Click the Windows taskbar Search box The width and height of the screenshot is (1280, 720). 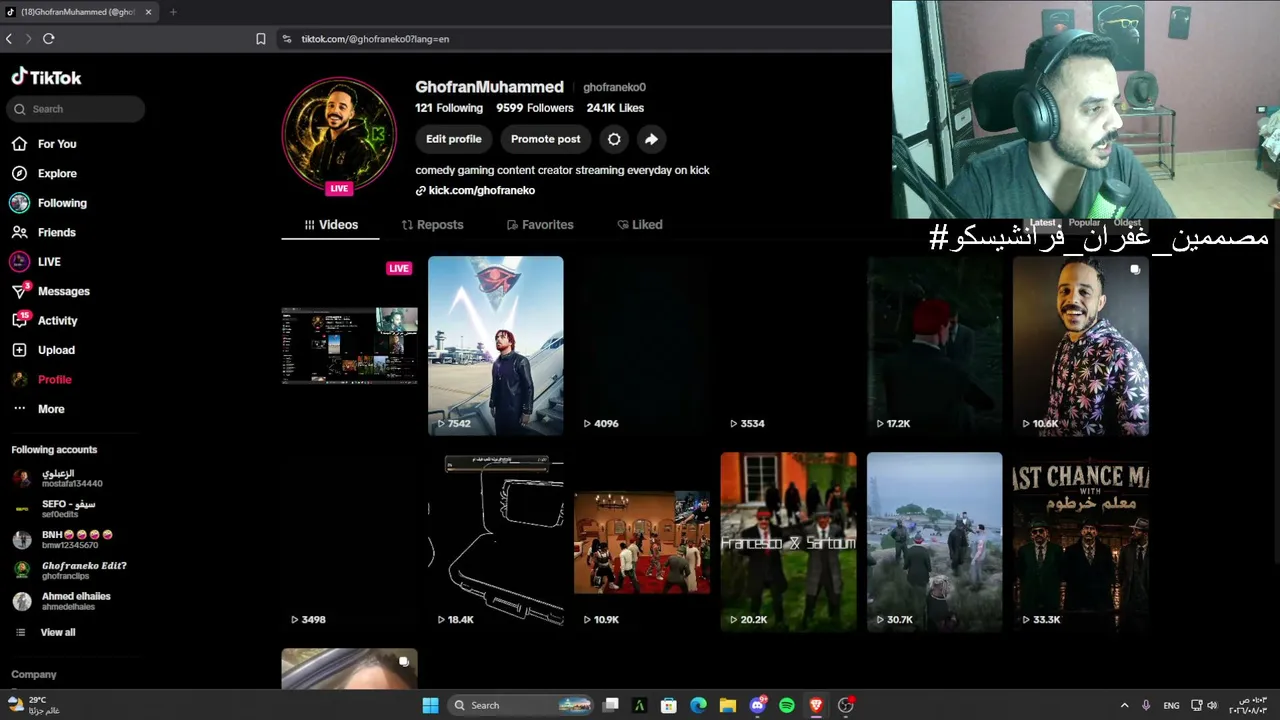[520, 705]
